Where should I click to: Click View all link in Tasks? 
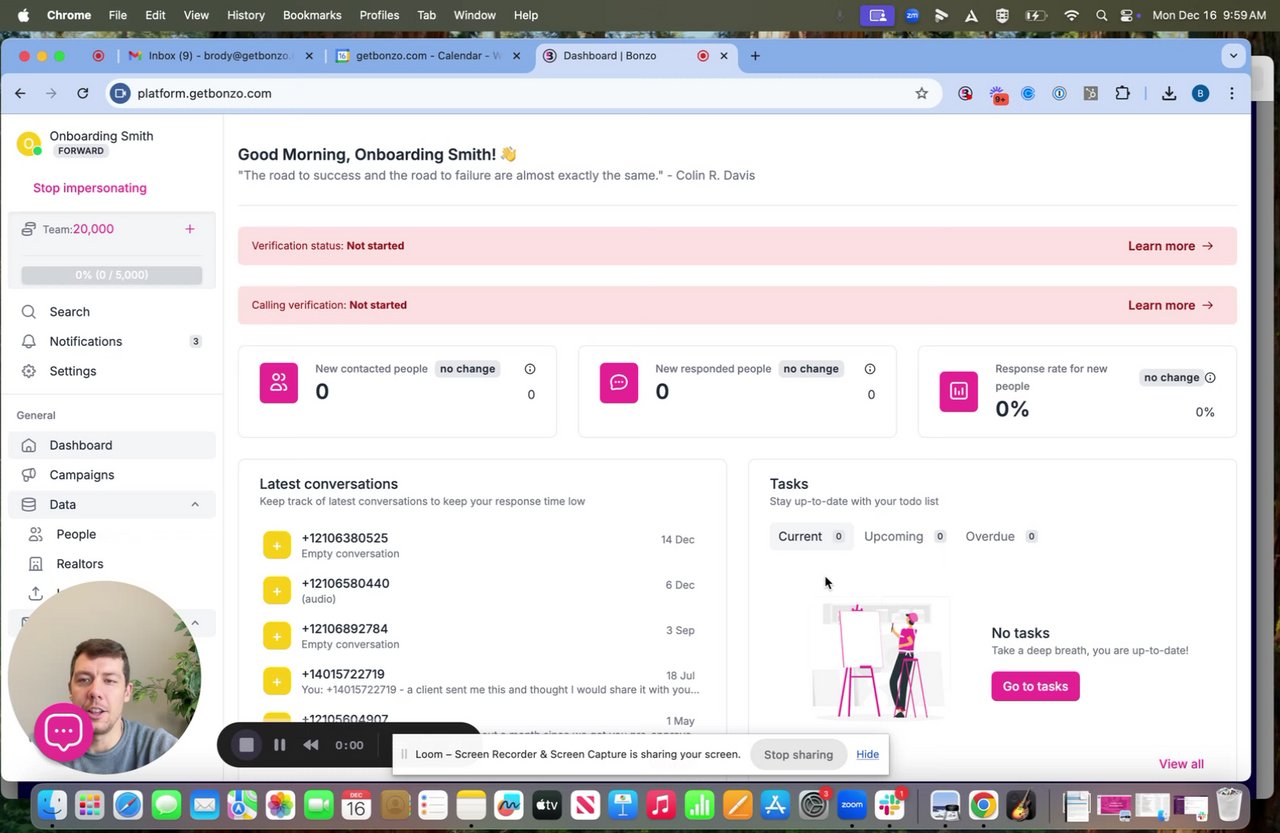pos(1181,764)
